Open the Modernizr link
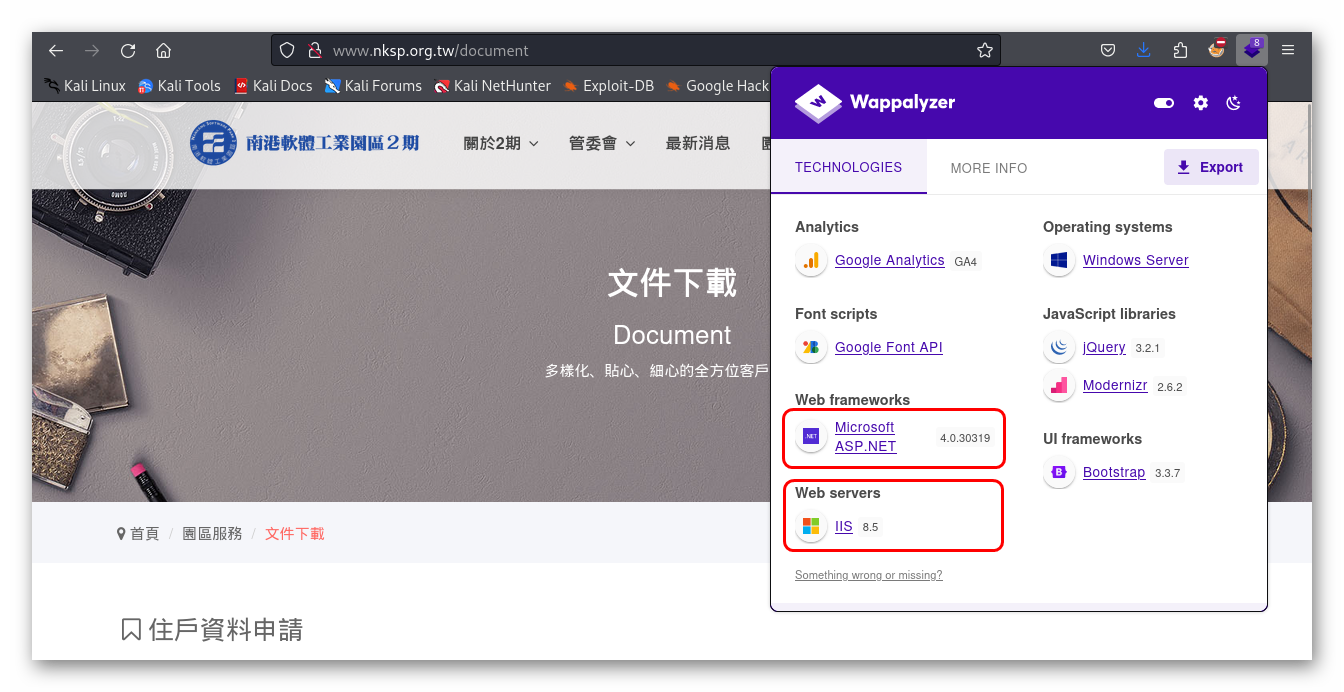Viewport: 1344px width, 692px height. pos(1115,386)
